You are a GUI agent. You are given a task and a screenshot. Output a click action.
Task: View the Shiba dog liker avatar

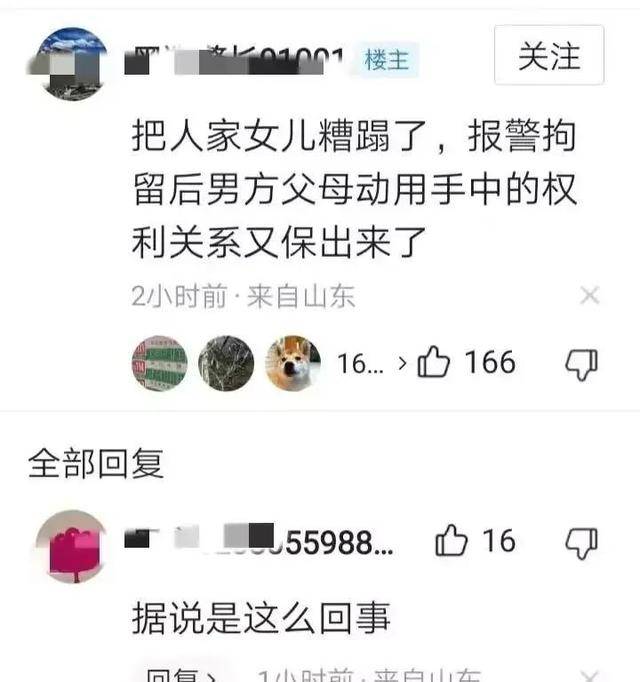(x=293, y=363)
